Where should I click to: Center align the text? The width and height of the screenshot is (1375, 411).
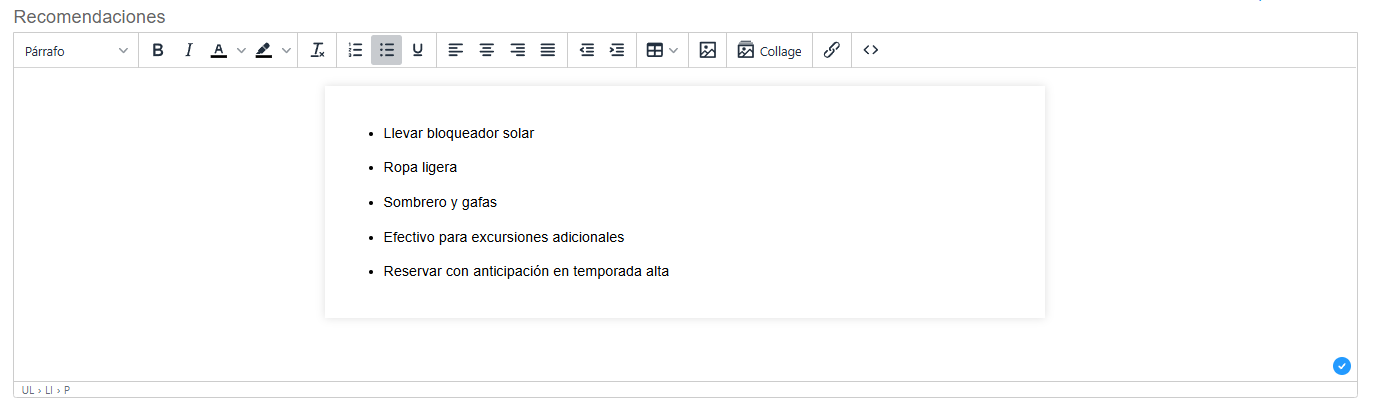486,51
